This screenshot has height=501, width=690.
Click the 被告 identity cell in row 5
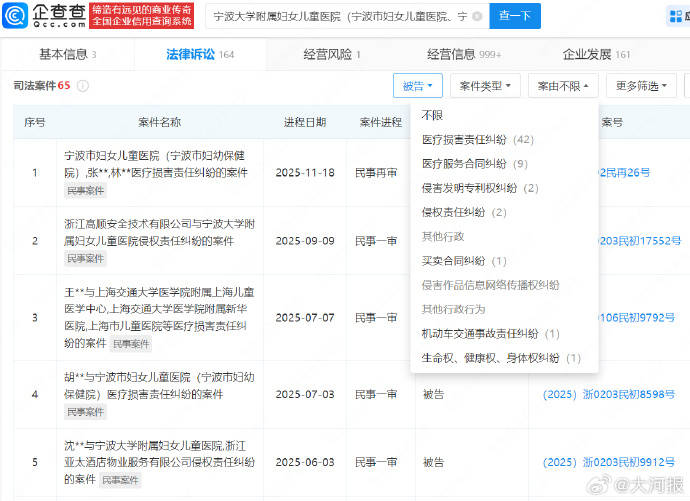433,462
